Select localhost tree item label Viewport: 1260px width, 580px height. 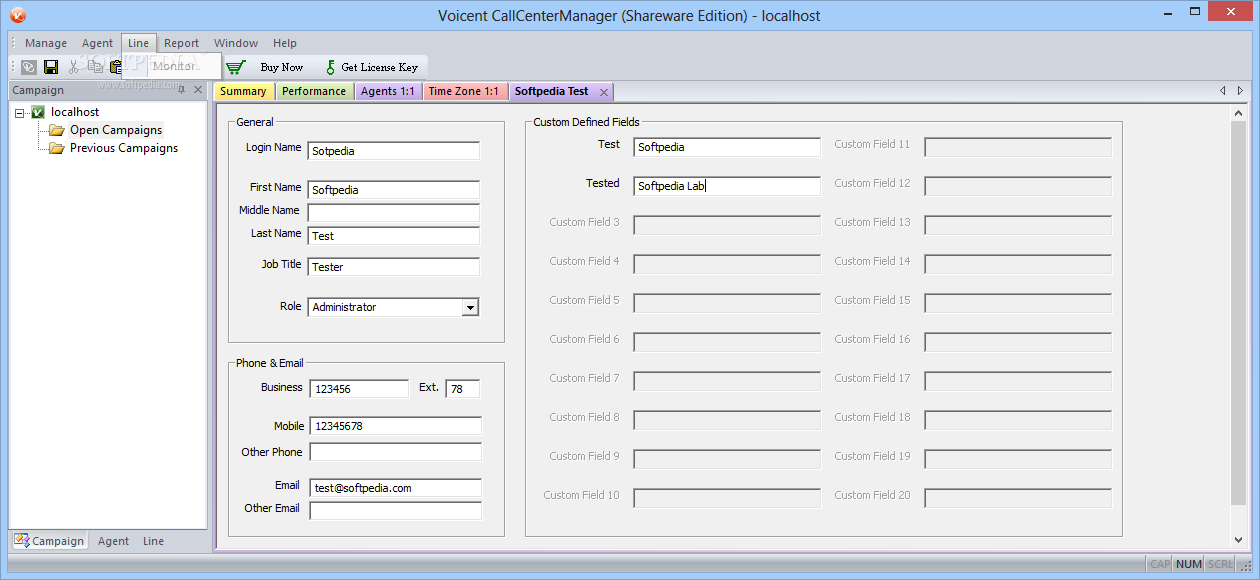coord(75,112)
